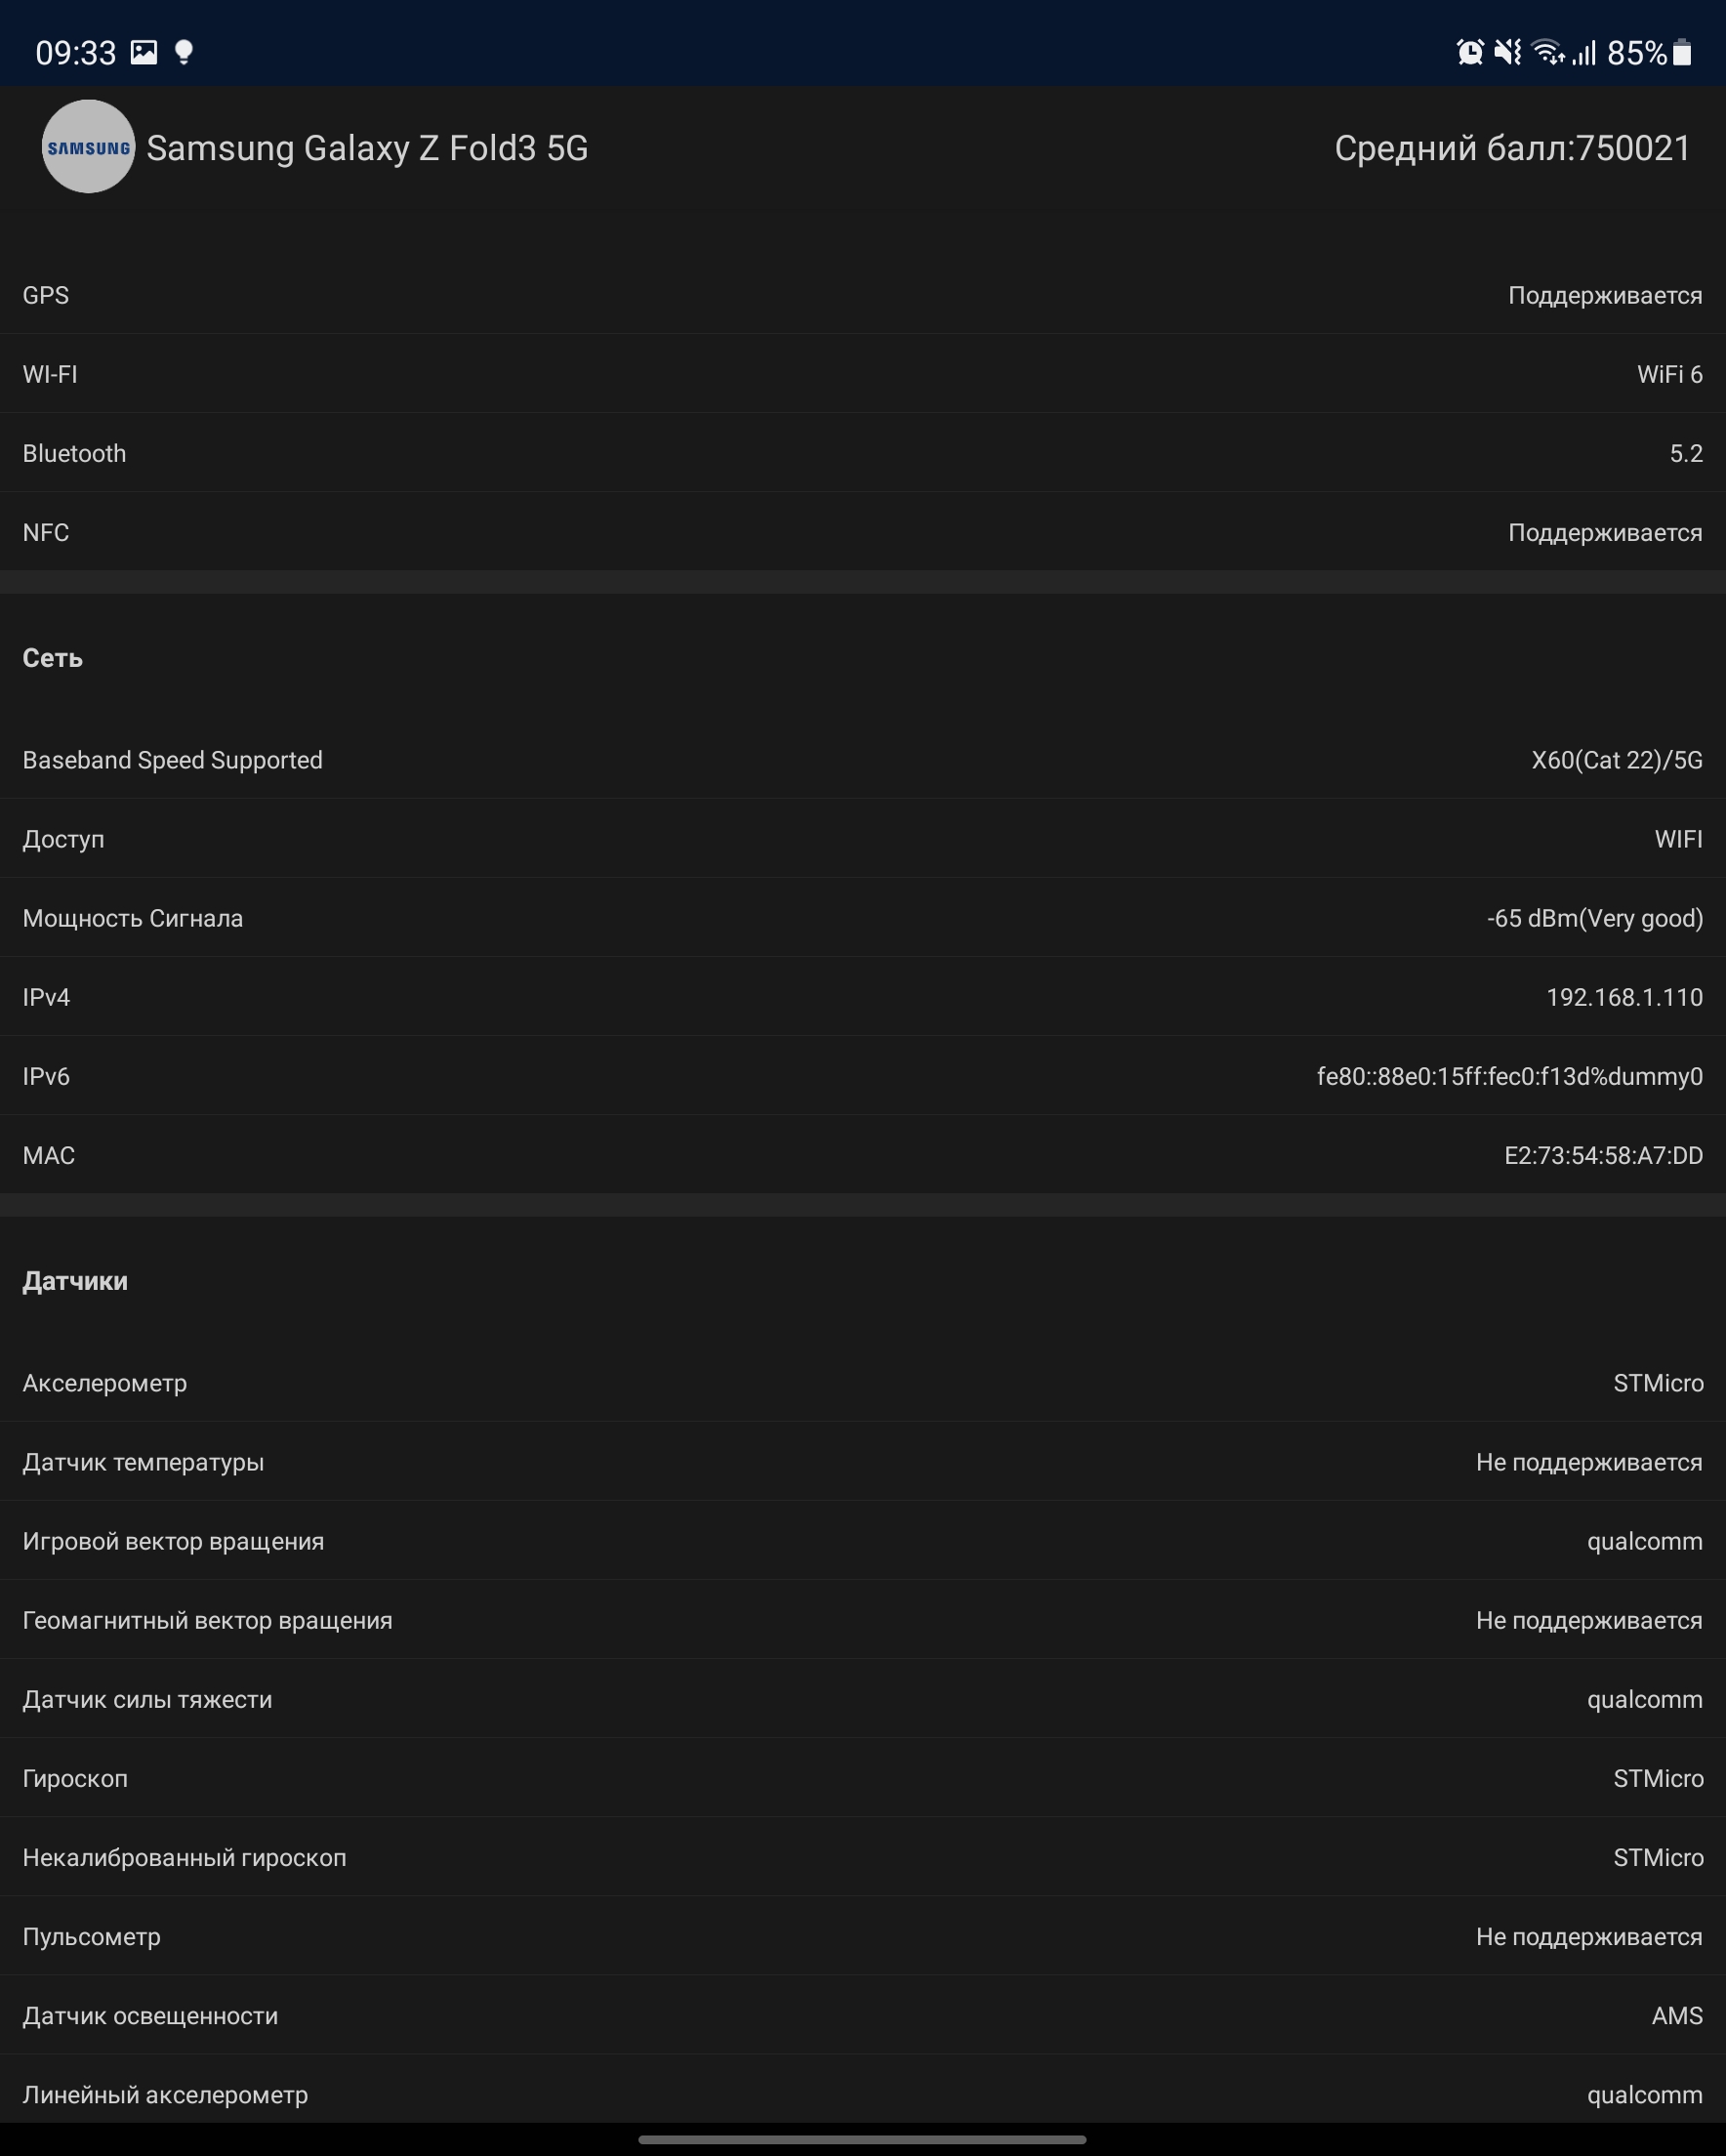The image size is (1726, 2156).
Task: Select the Сеть section header
Action: pyautogui.click(x=53, y=658)
